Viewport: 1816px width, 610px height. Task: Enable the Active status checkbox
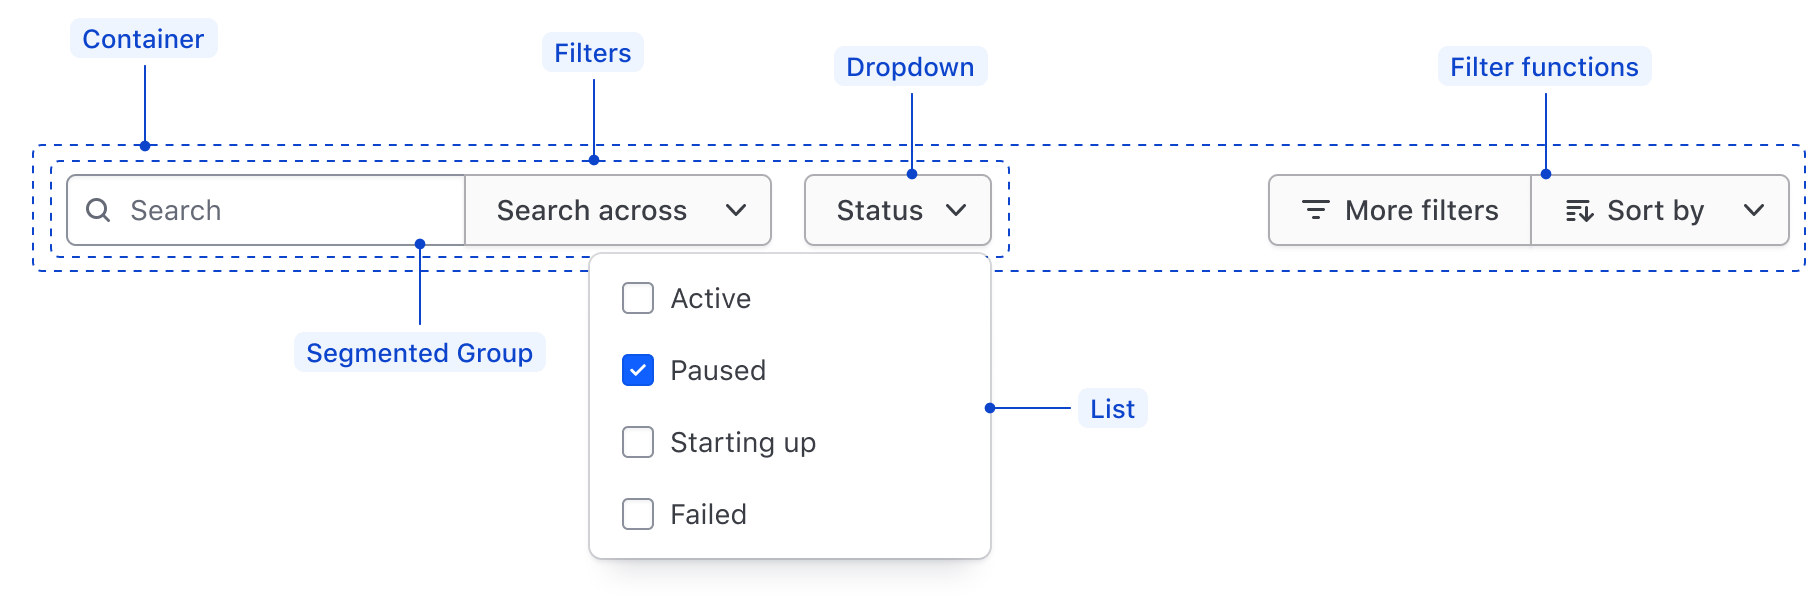click(637, 297)
